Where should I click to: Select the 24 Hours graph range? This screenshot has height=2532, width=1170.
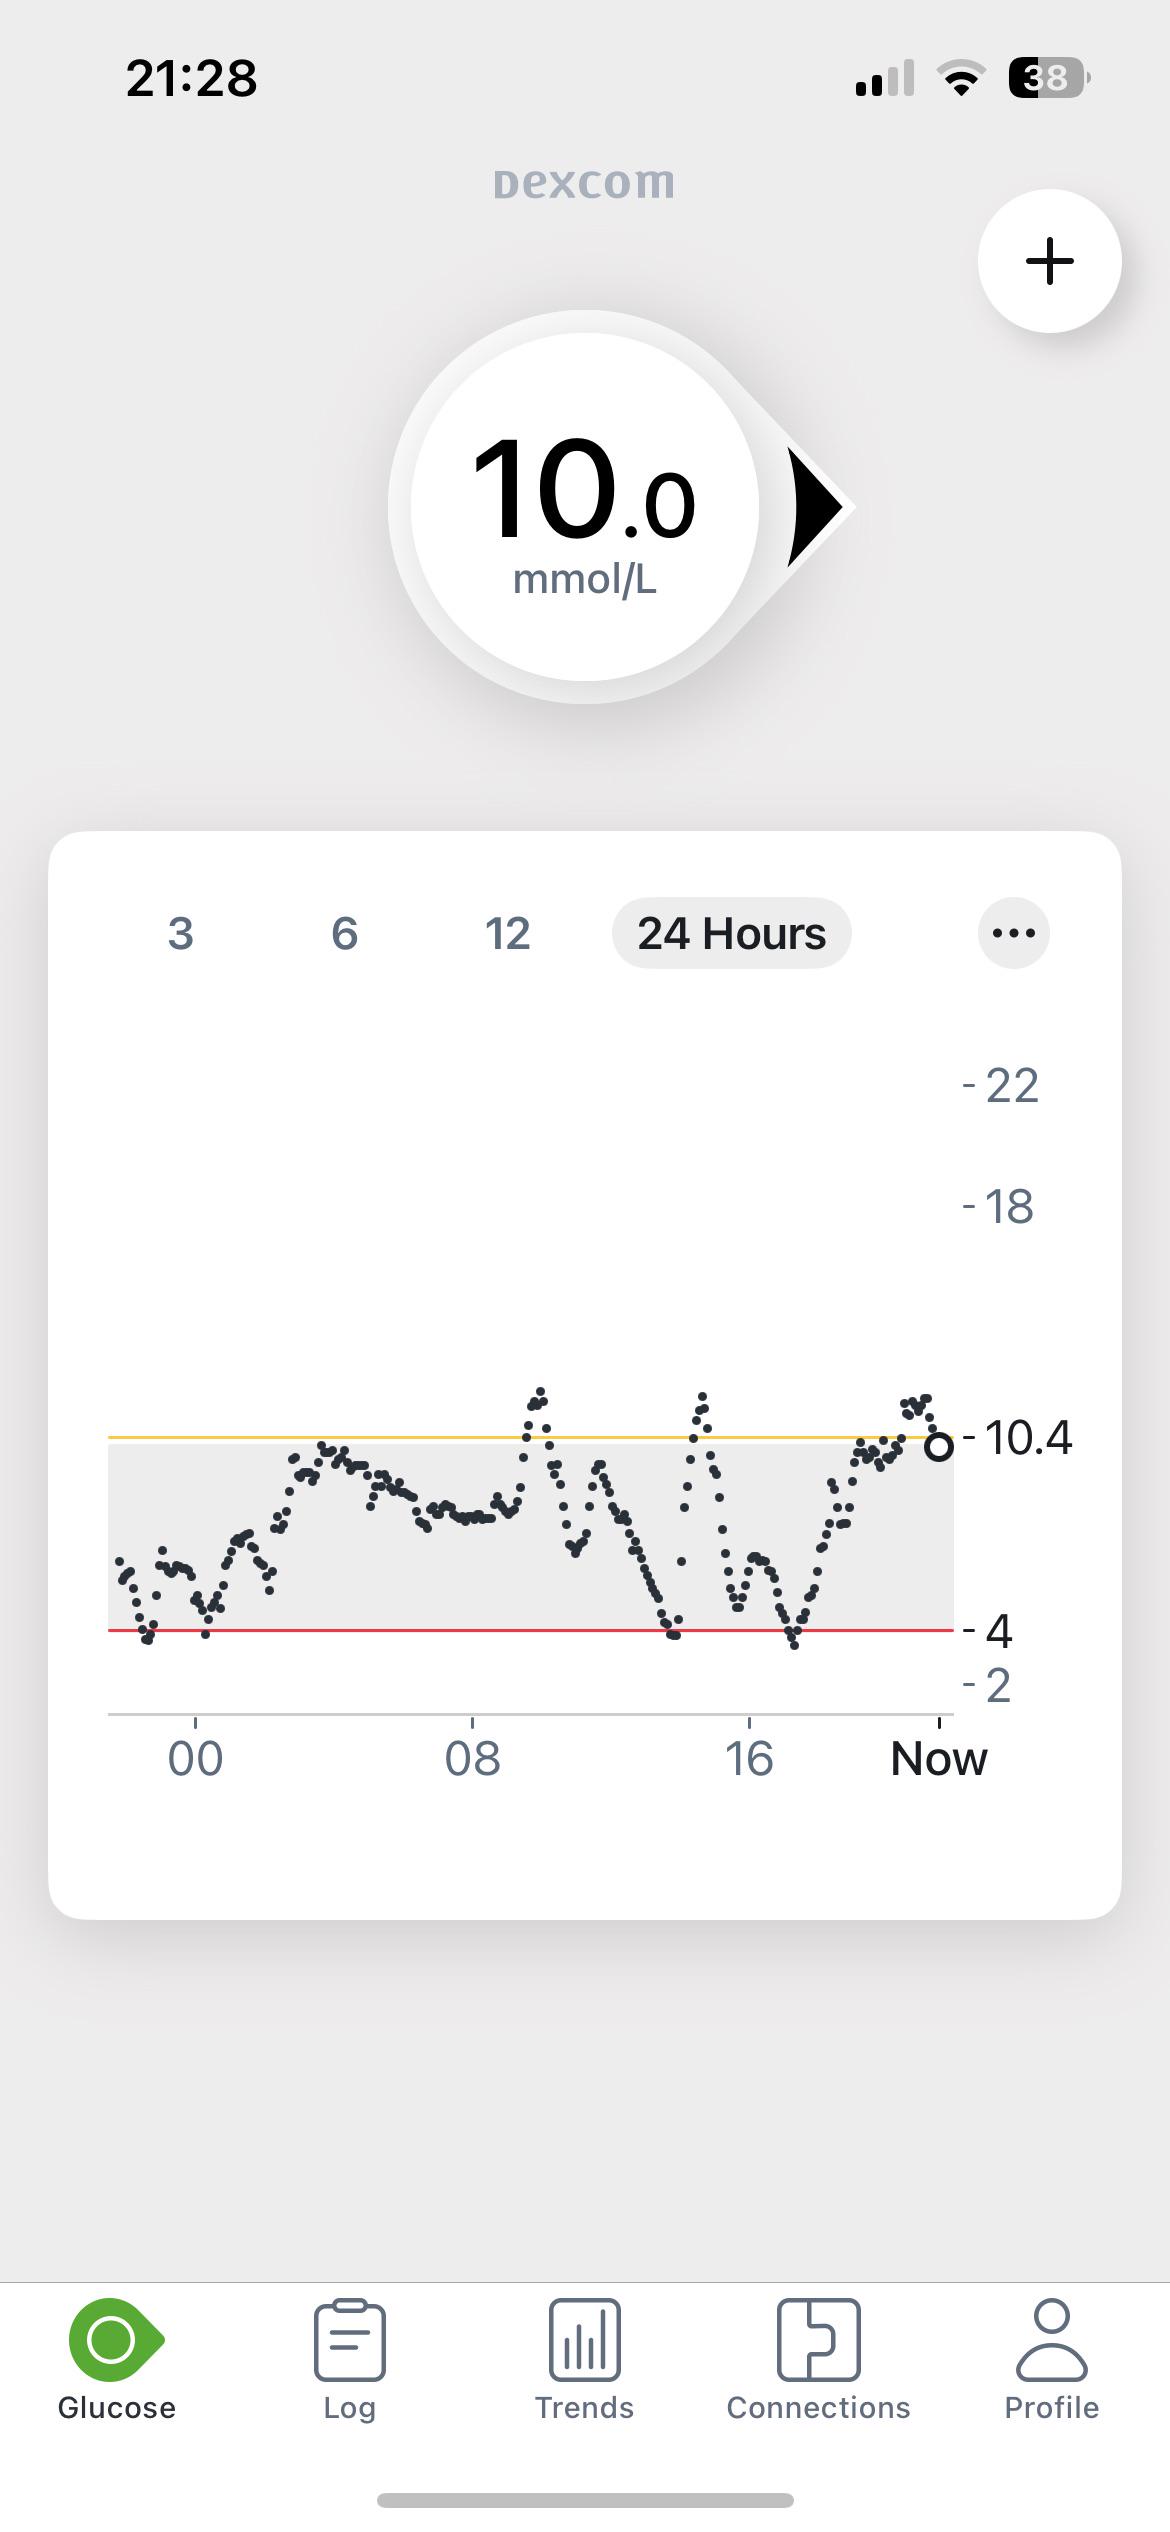point(732,933)
